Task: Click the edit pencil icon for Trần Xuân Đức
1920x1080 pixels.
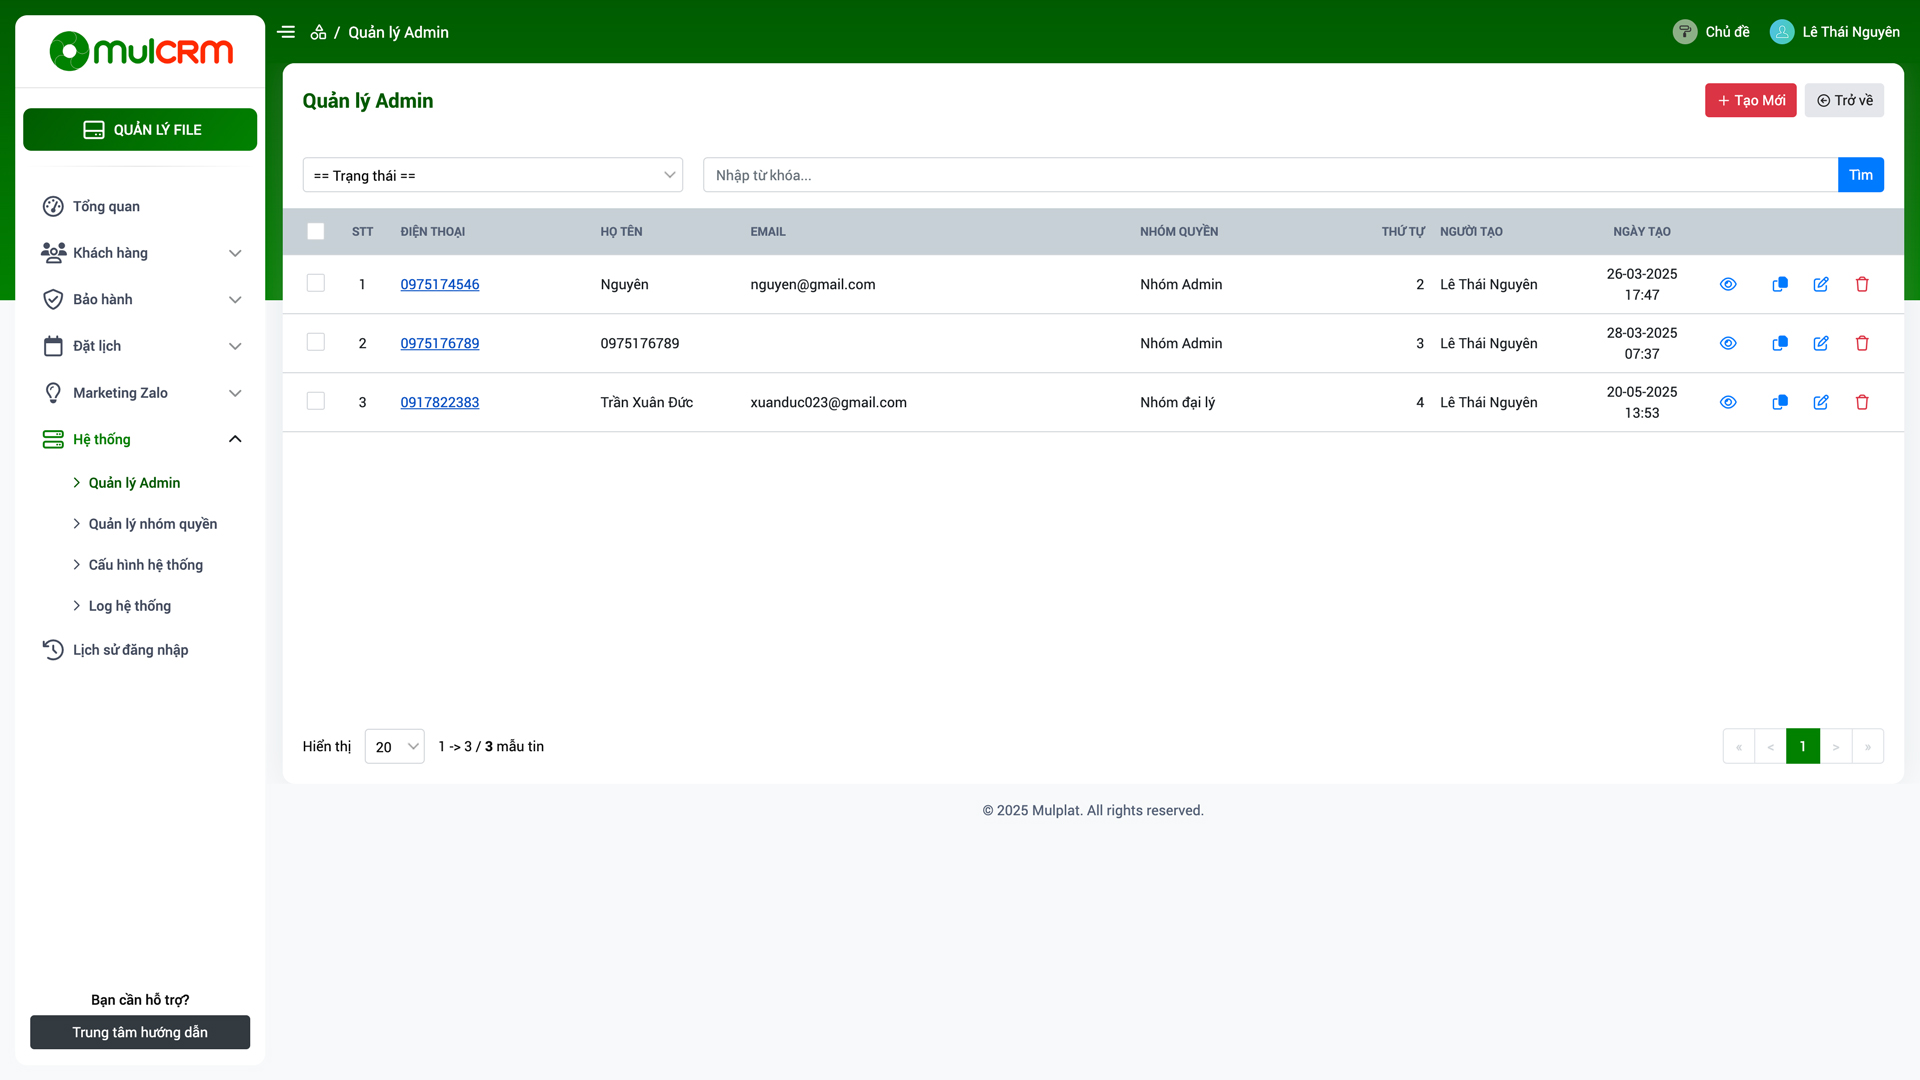Action: tap(1821, 402)
